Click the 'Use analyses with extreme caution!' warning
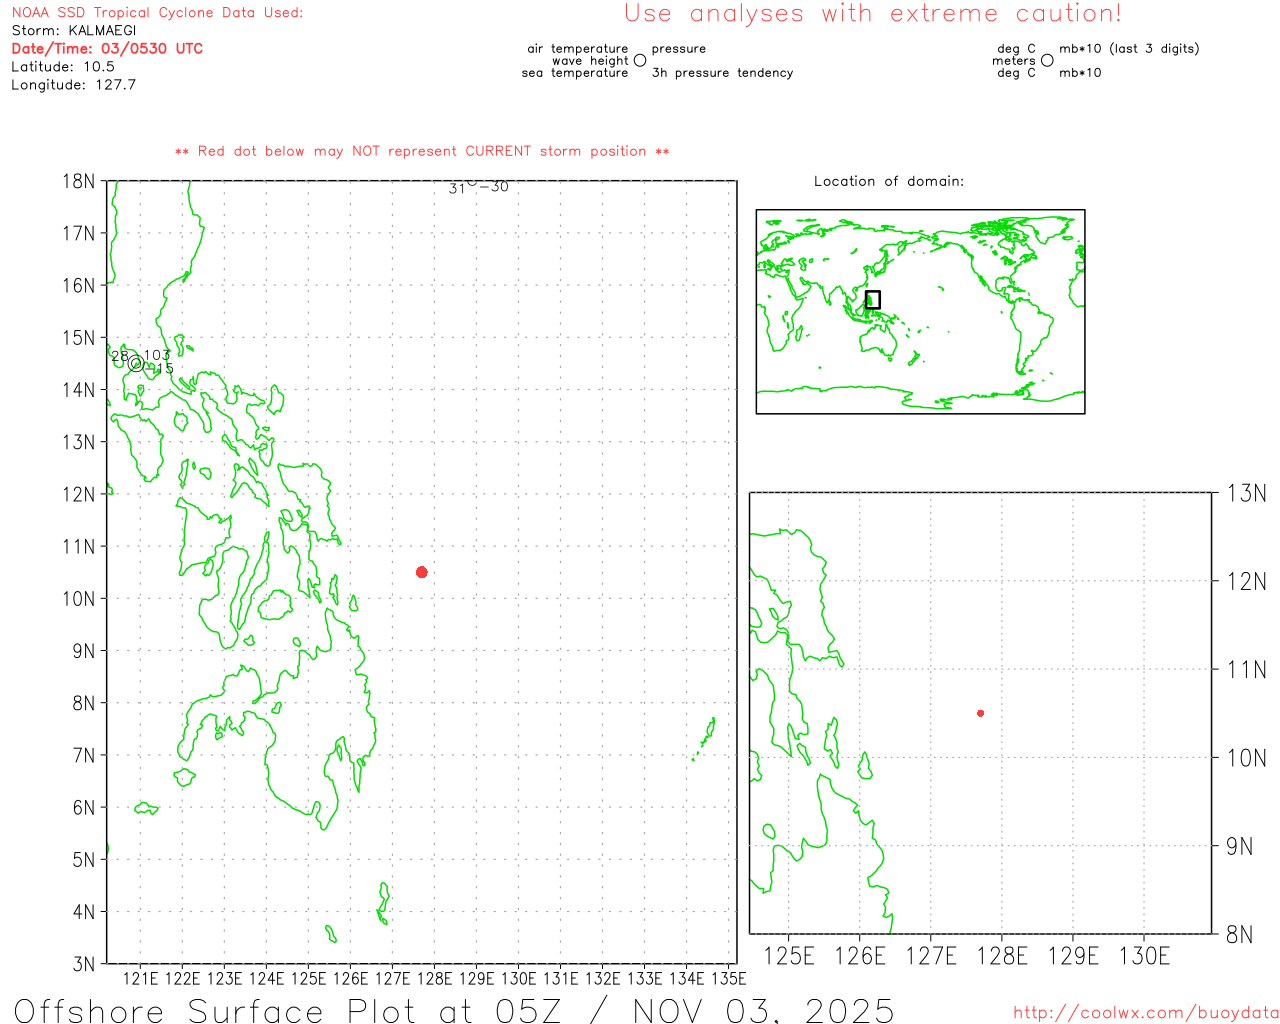The image size is (1280, 1024). 872,14
